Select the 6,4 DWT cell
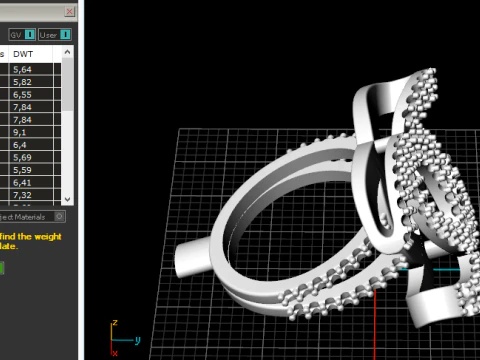The width and height of the screenshot is (480, 360). pyautogui.click(x=31, y=145)
